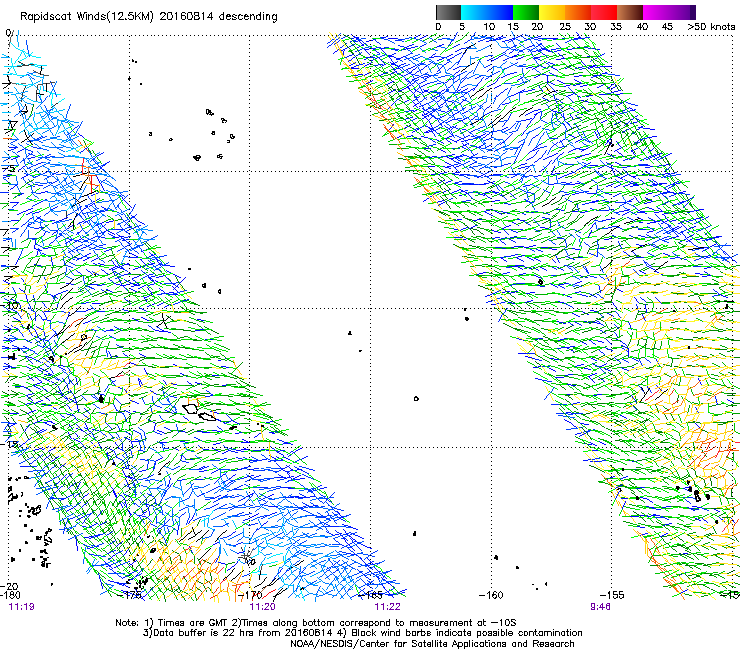Image resolution: width=740 pixels, height=650 pixels.
Task: Click the "30" label under the color bar
Action: coord(590,27)
